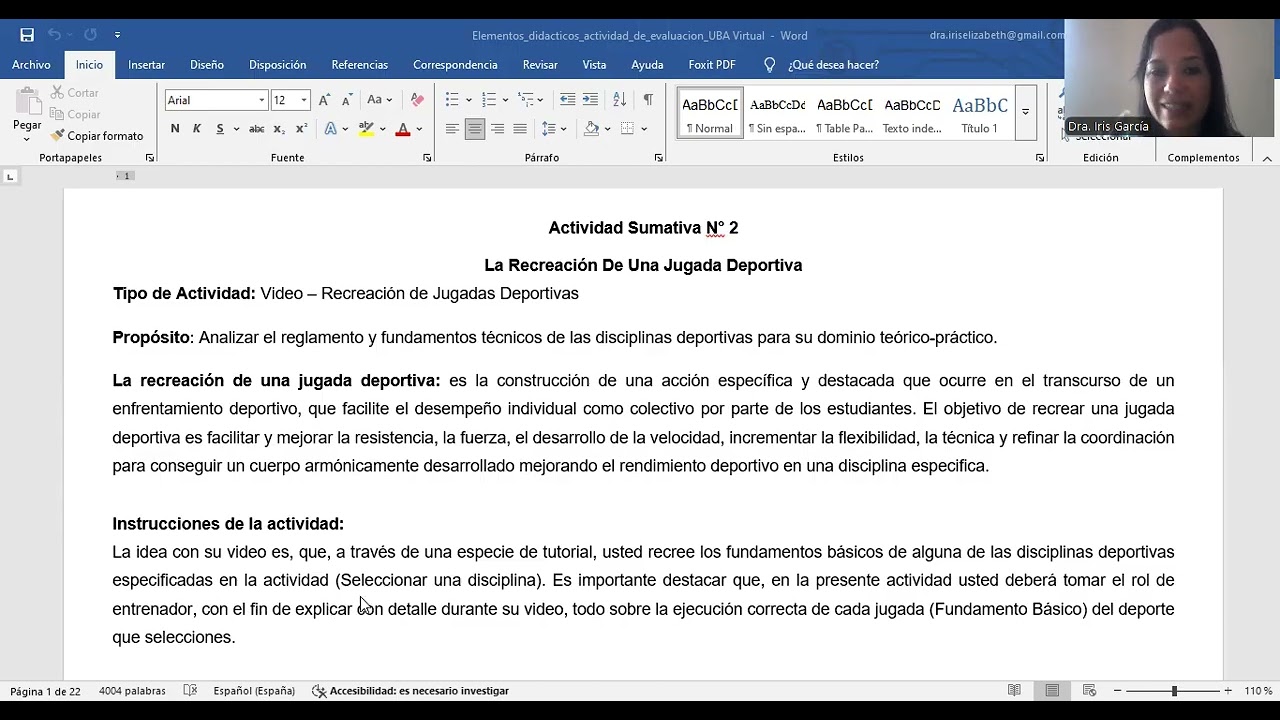Expand the styles gallery More arrow
The height and width of the screenshot is (720, 1280).
pos(1025,112)
